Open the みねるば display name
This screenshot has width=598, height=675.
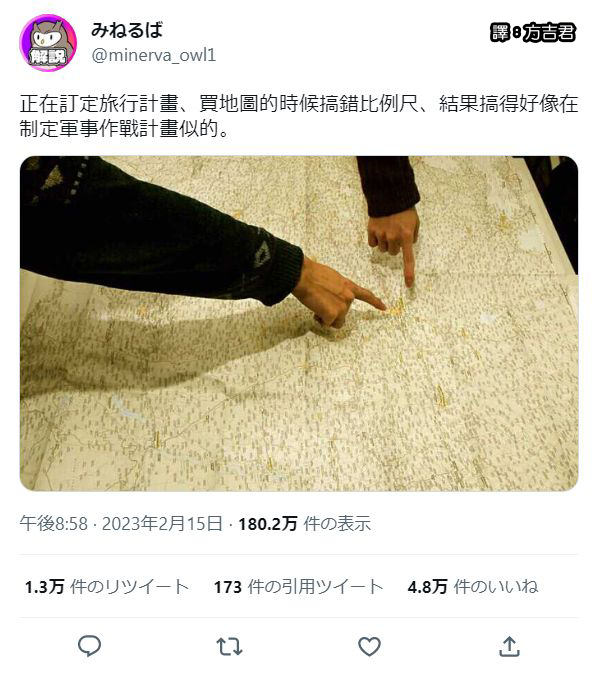tap(127, 30)
